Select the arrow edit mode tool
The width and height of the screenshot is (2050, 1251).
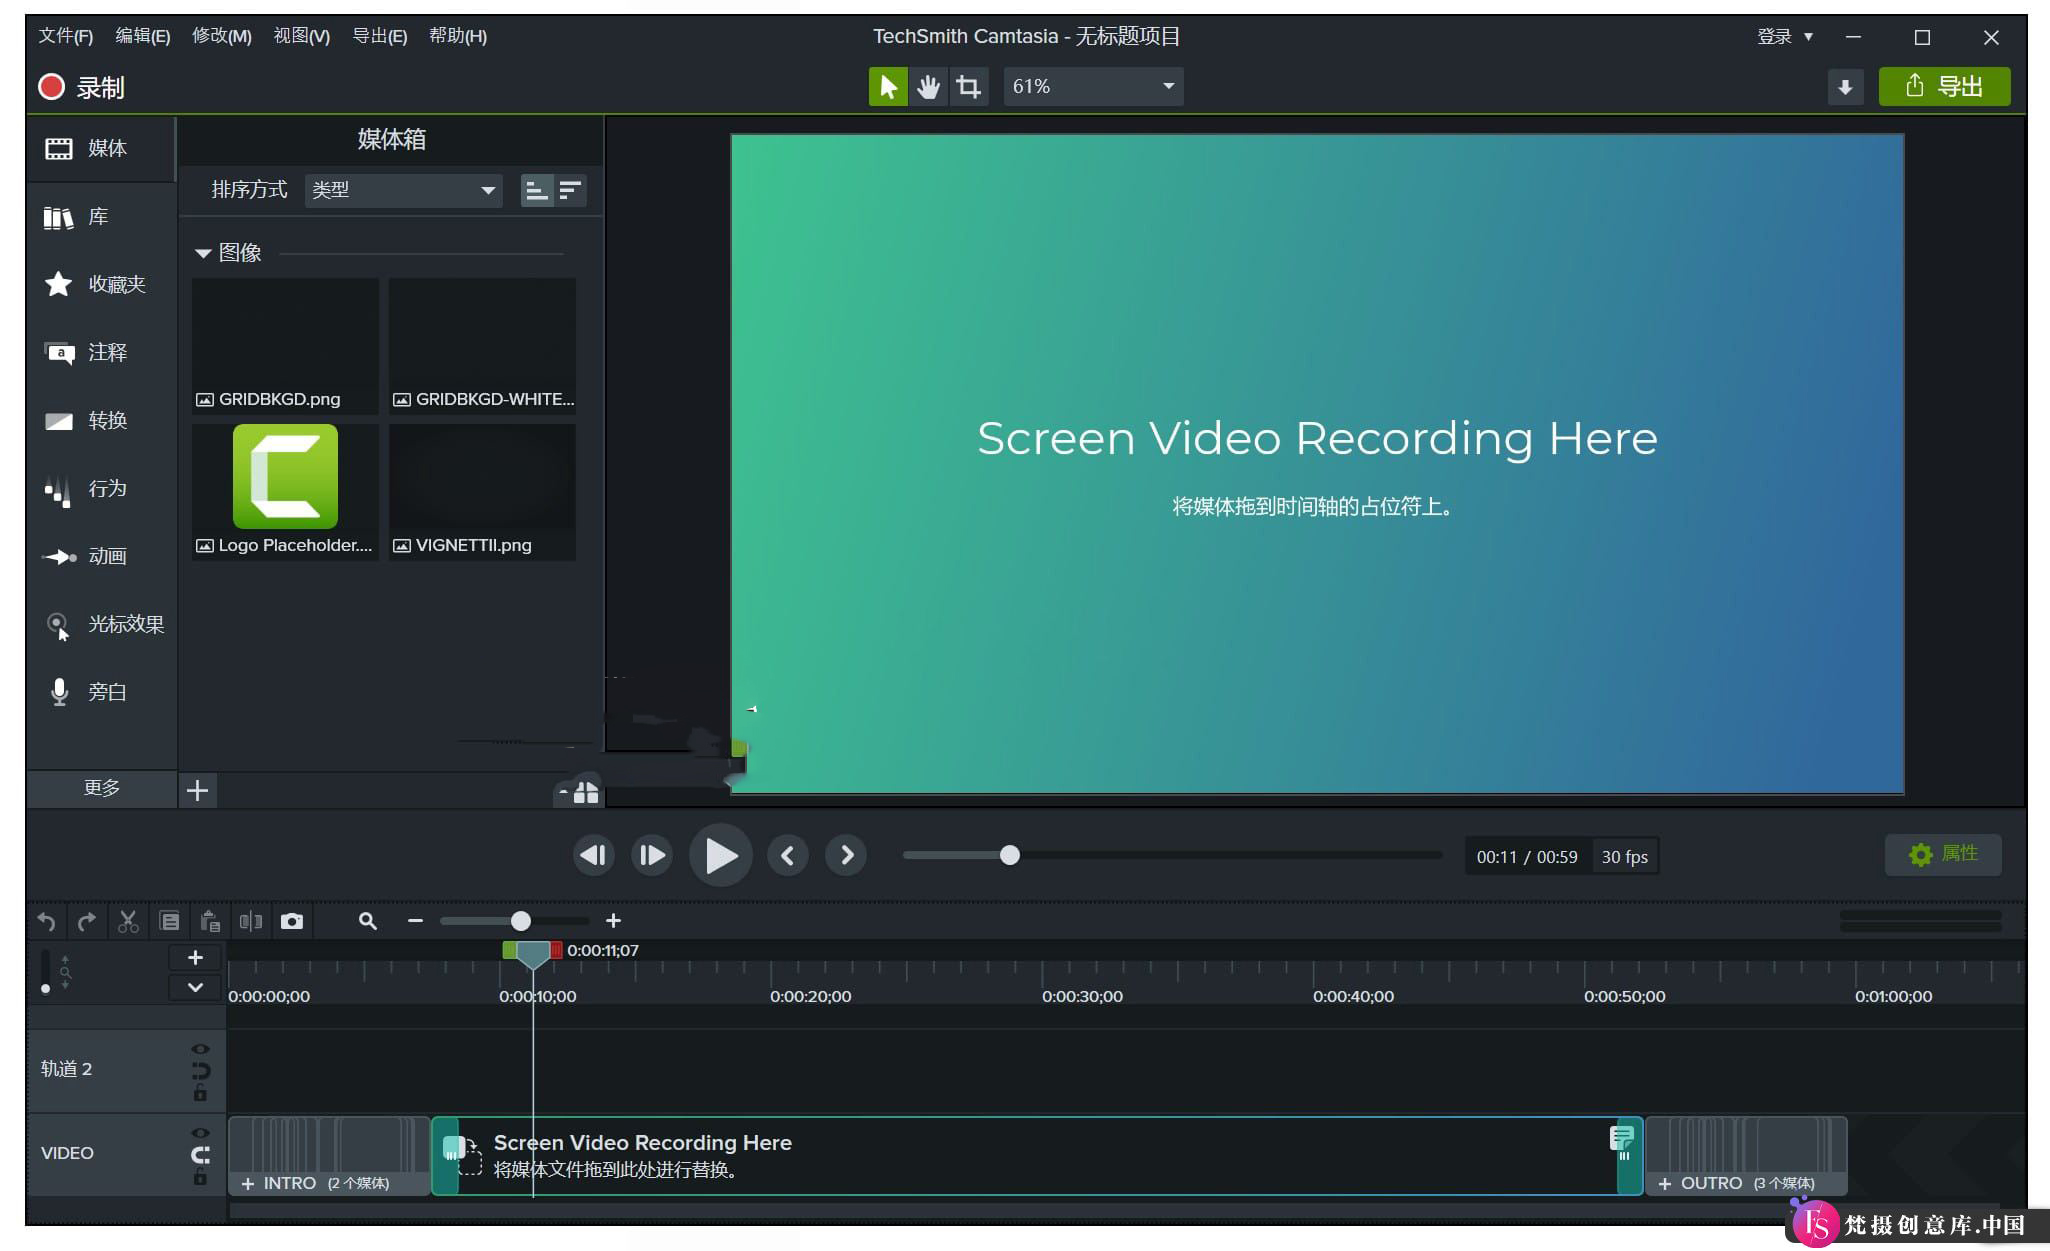tap(888, 87)
